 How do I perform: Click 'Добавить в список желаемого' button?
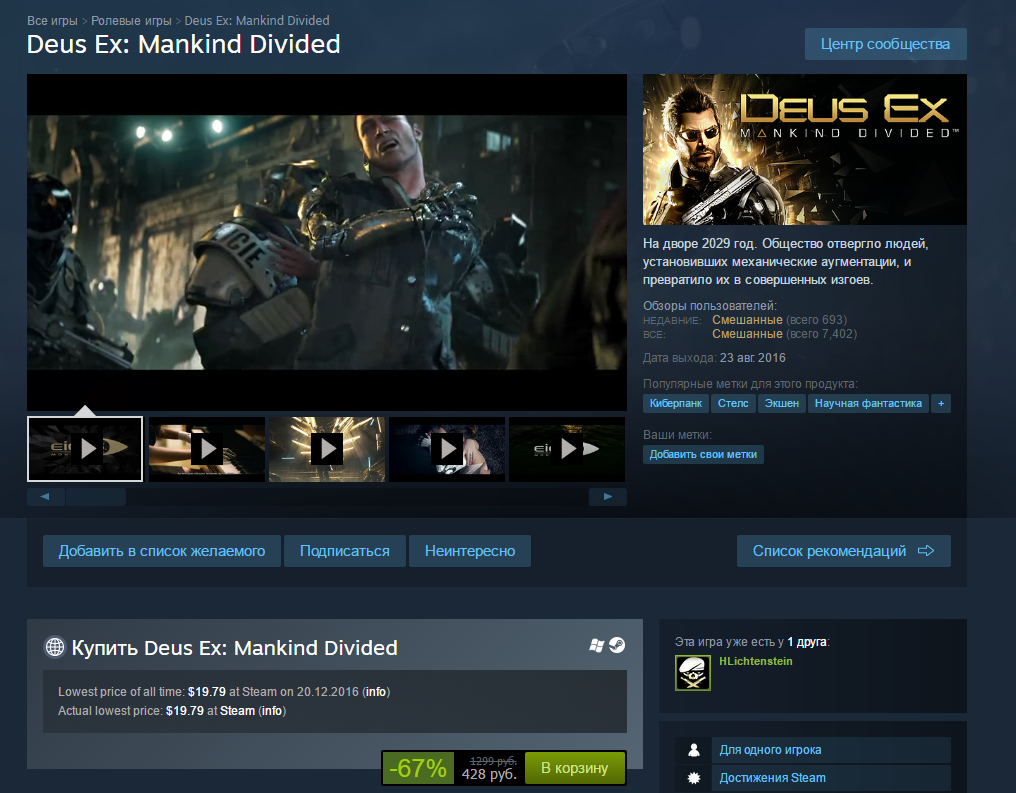coord(162,551)
